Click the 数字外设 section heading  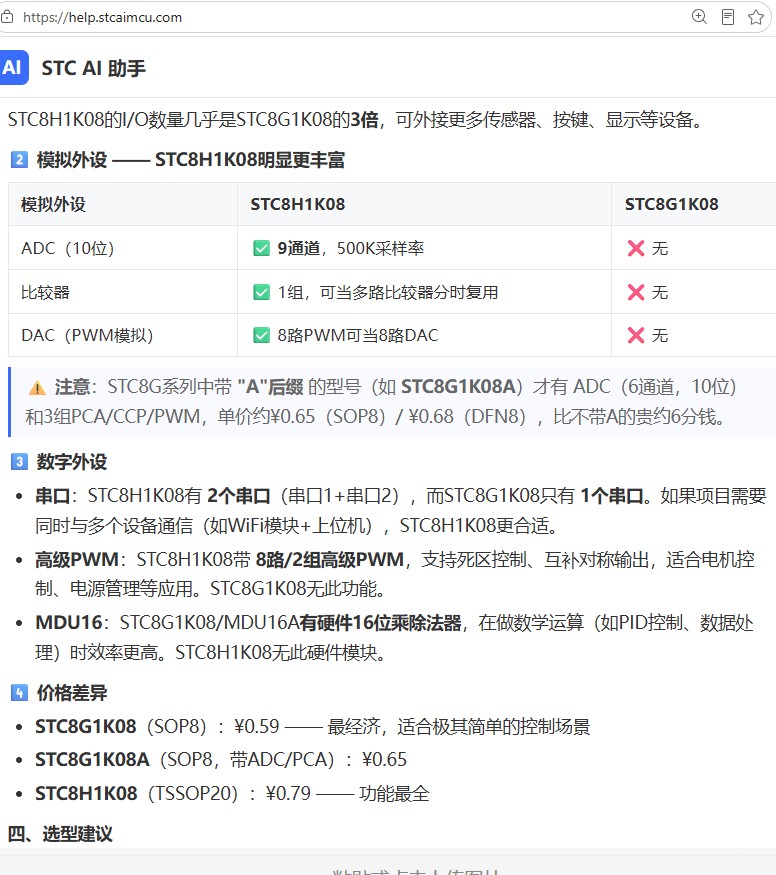click(x=71, y=461)
